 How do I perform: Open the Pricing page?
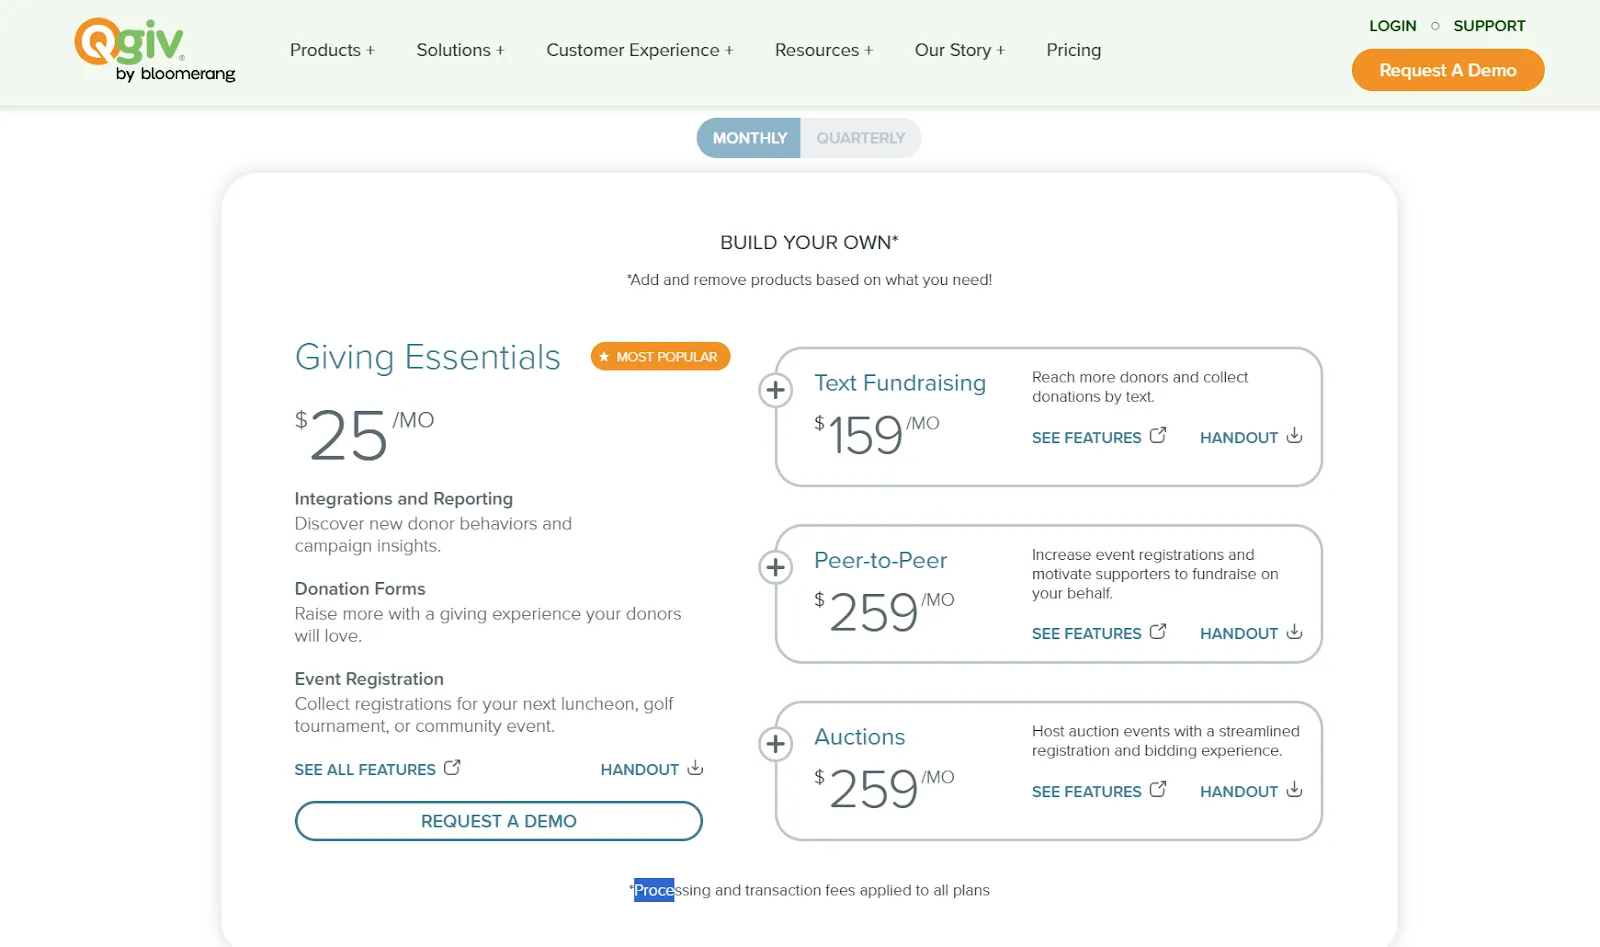[x=1074, y=50]
